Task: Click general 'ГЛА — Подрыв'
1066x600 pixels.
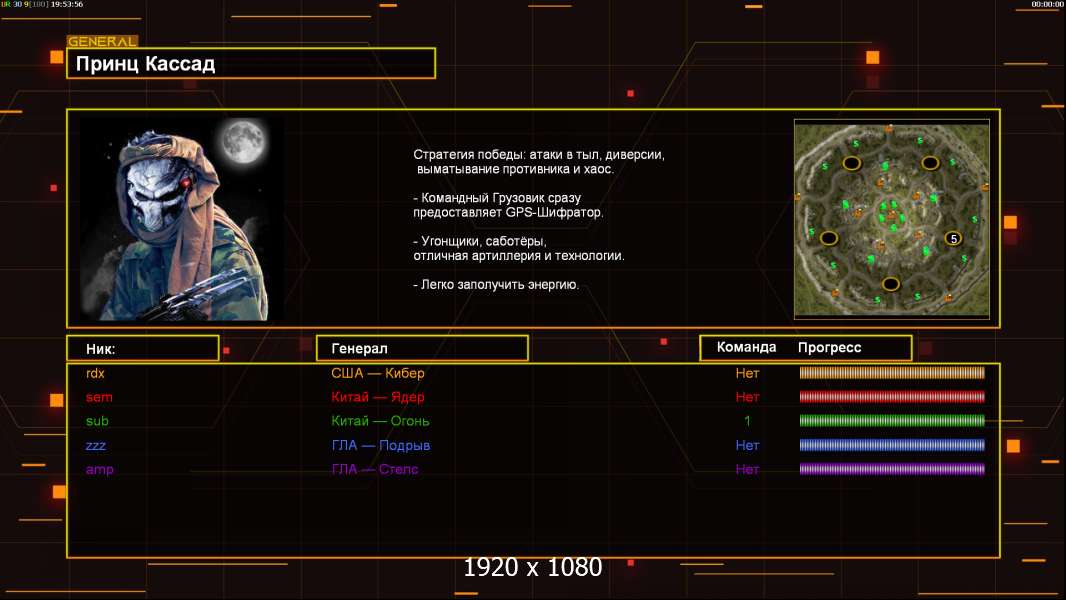Action: coord(380,446)
